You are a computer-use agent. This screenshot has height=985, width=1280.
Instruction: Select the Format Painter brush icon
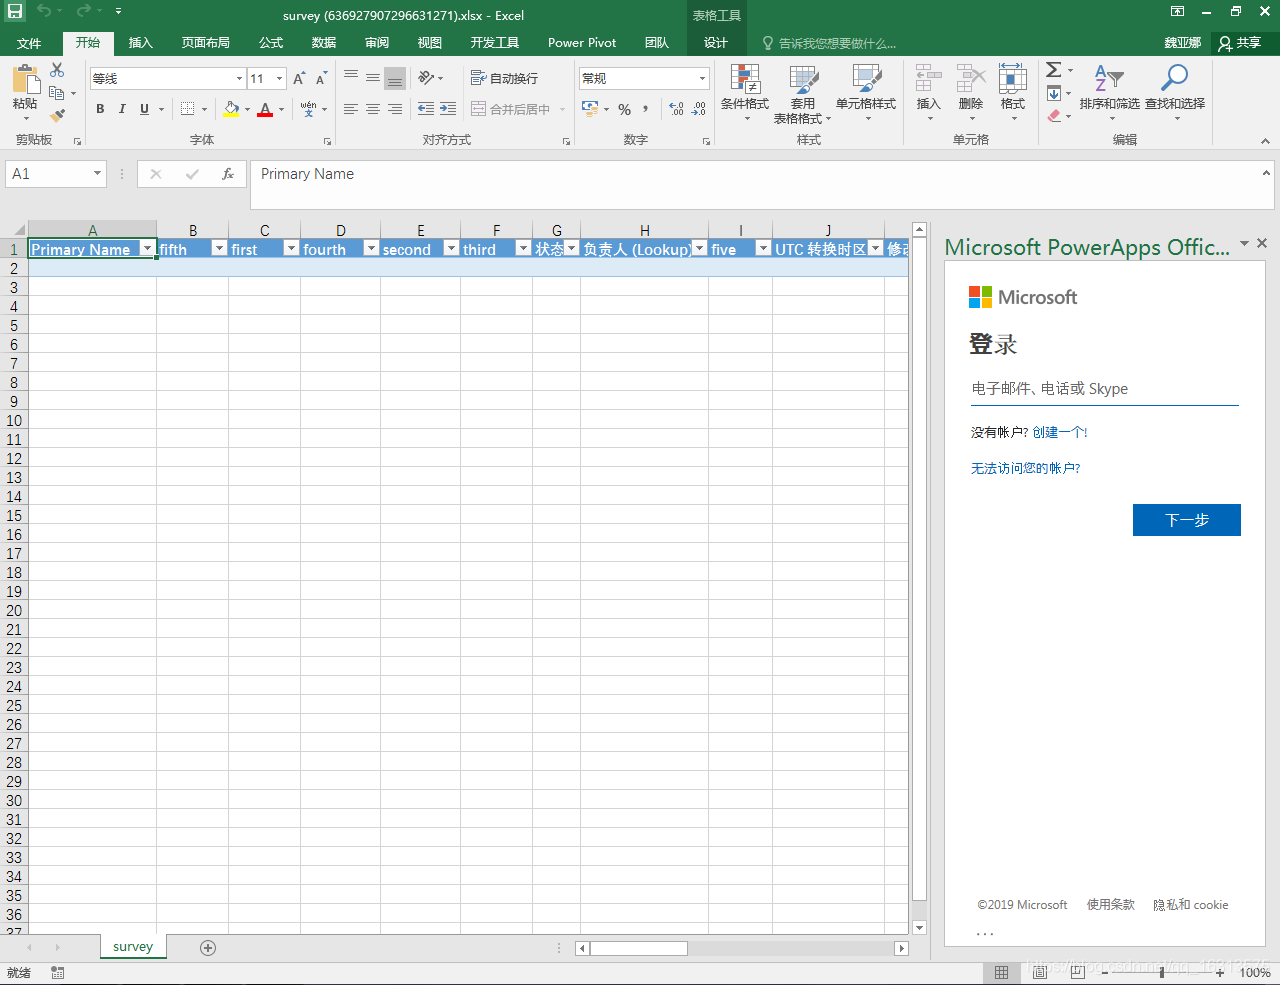click(57, 116)
